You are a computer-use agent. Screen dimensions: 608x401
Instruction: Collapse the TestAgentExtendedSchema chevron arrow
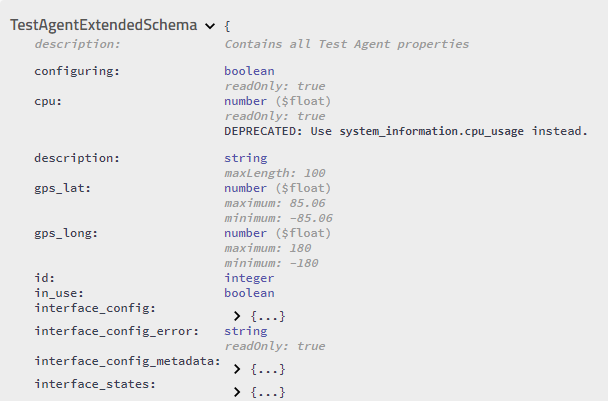[x=209, y=26]
